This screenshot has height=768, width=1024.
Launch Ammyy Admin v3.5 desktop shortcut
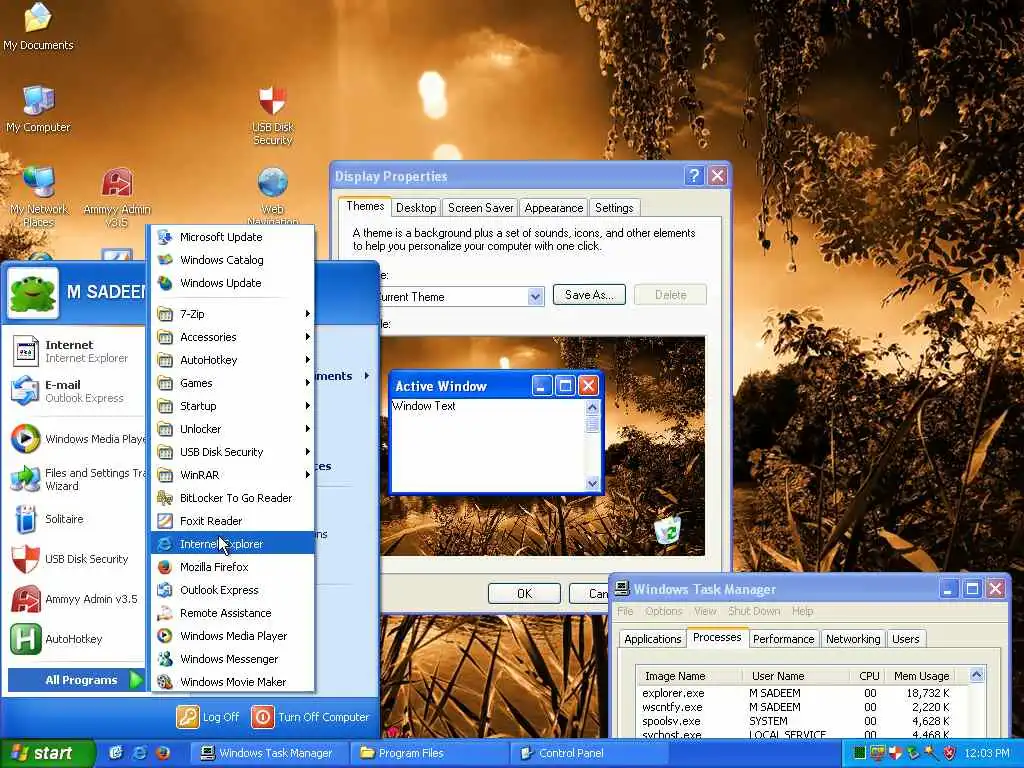coord(117,197)
